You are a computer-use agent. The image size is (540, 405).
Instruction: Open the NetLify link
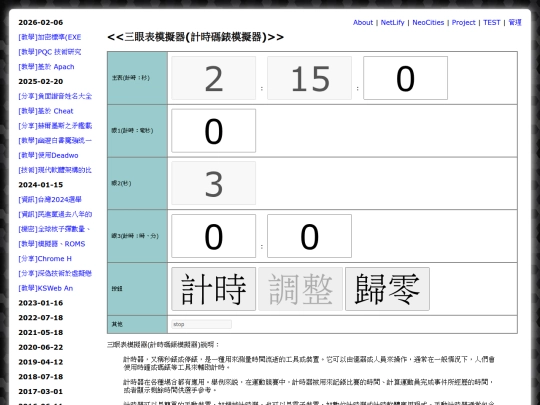point(392,22)
